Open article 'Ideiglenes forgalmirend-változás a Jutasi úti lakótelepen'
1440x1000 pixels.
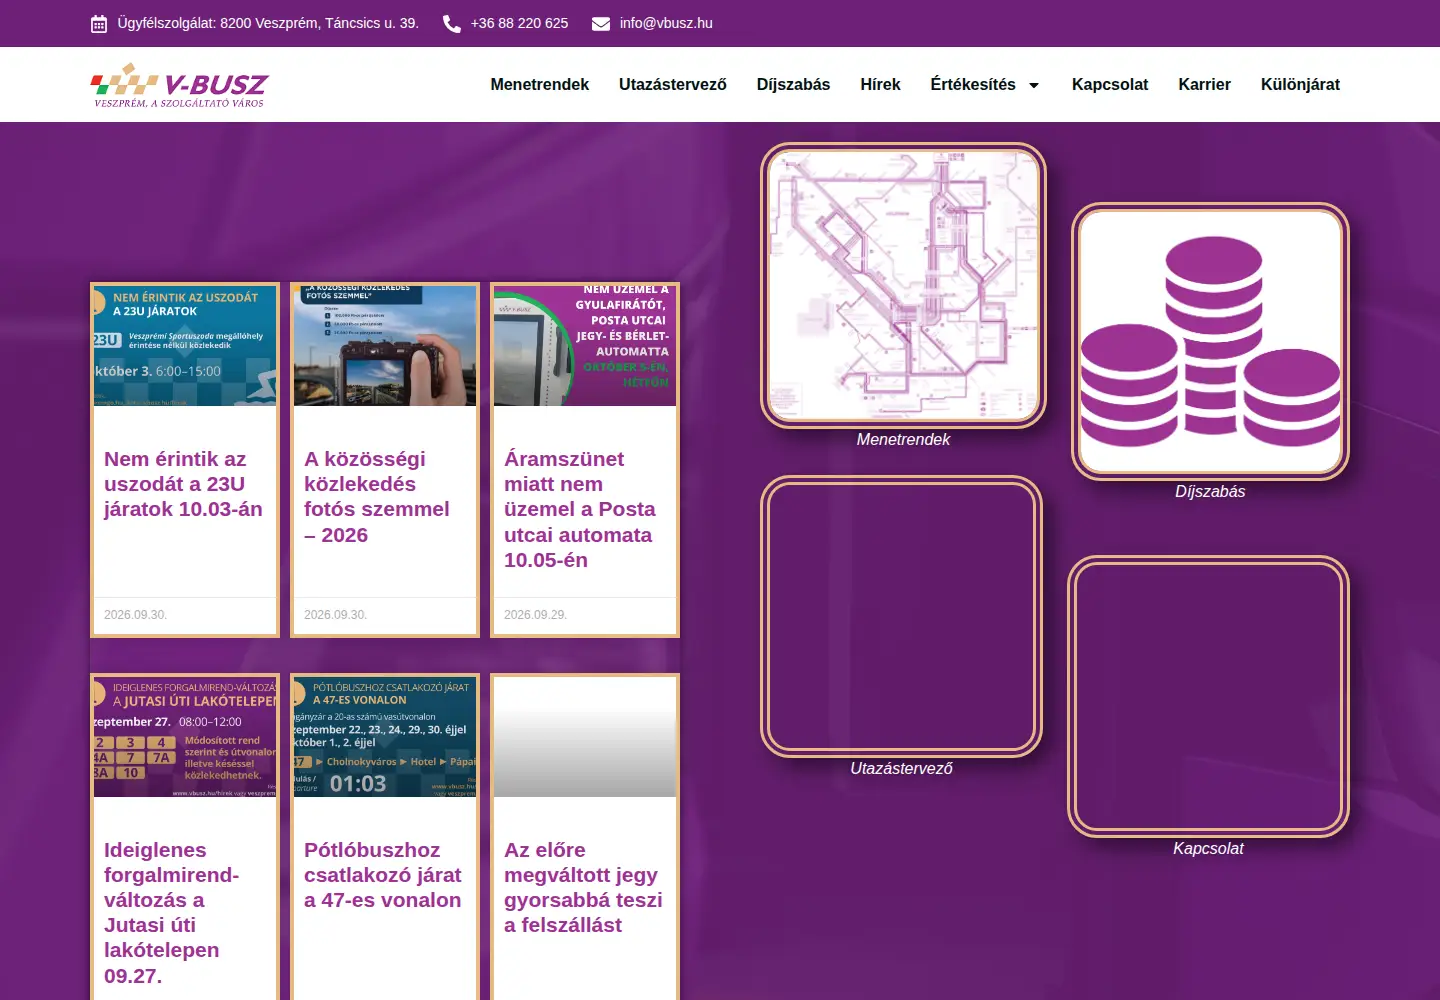pyautogui.click(x=171, y=913)
